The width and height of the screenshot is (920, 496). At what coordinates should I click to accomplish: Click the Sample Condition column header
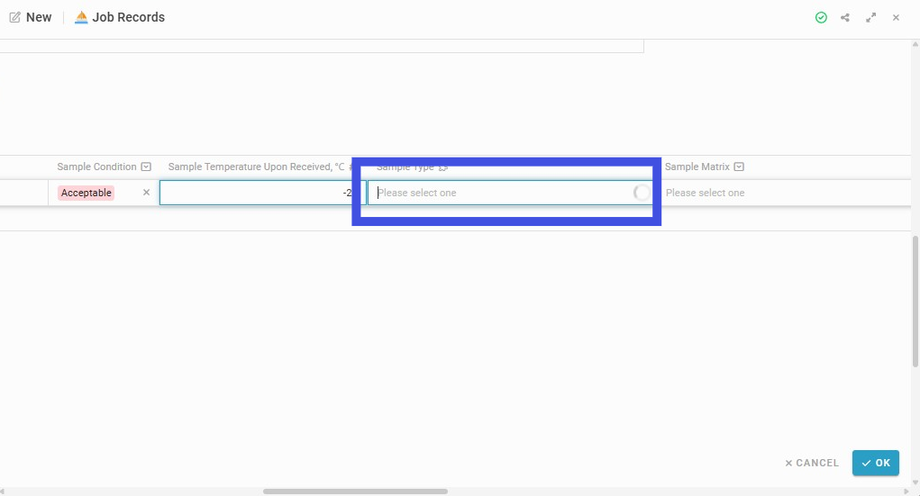(97, 167)
